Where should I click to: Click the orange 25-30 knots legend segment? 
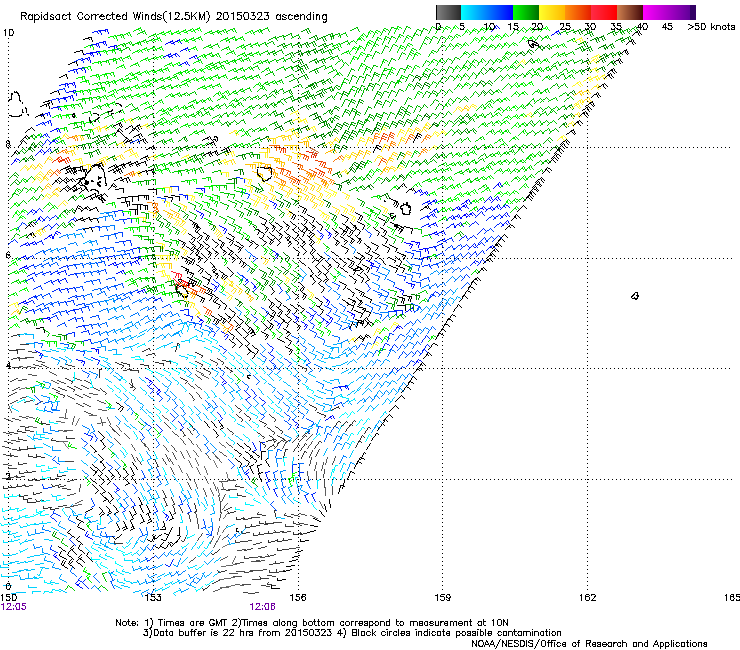coord(578,12)
